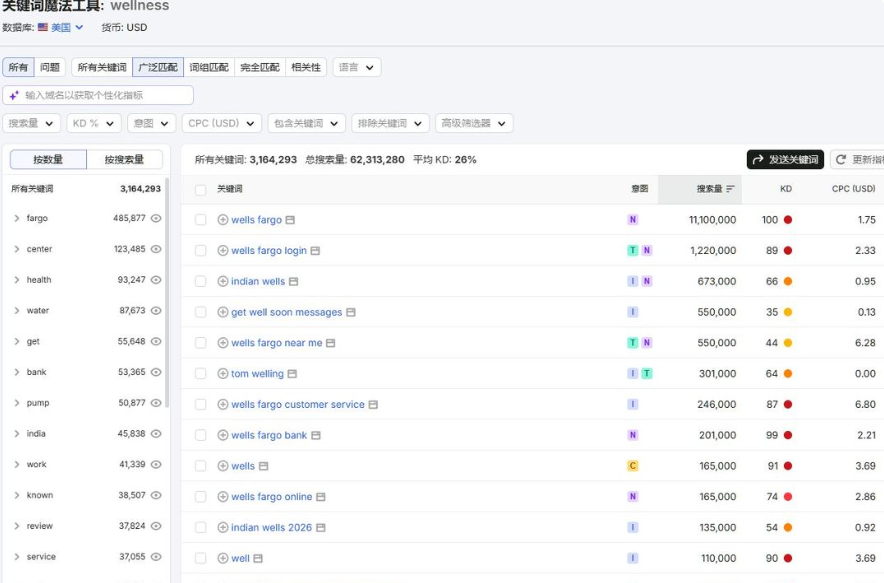Check the 'wells fargo bank' row checkbox
This screenshot has height=583, width=884.
tap(200, 435)
